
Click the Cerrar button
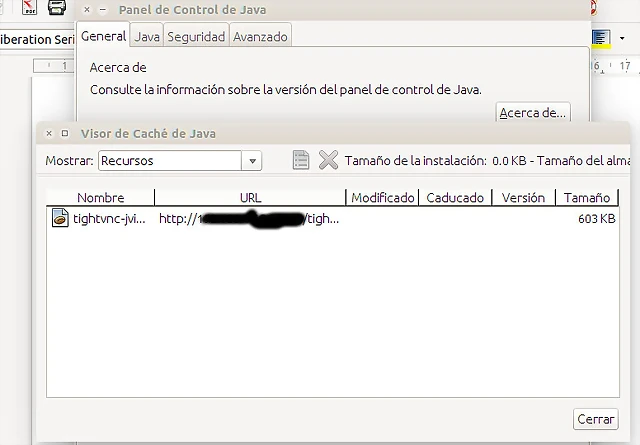click(596, 419)
